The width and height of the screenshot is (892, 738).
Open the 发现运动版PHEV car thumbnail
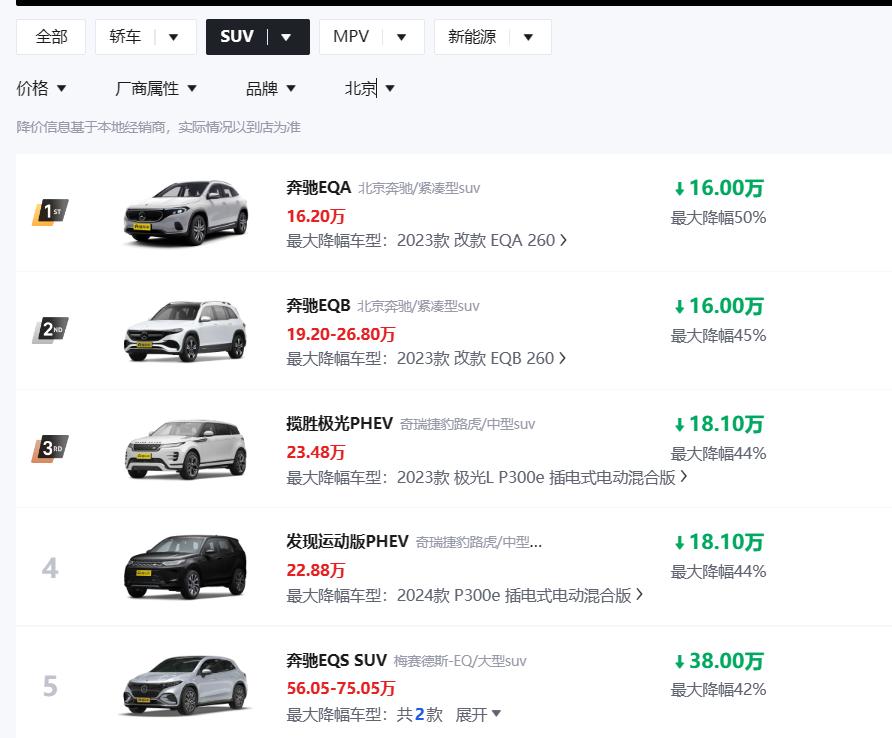[186, 567]
